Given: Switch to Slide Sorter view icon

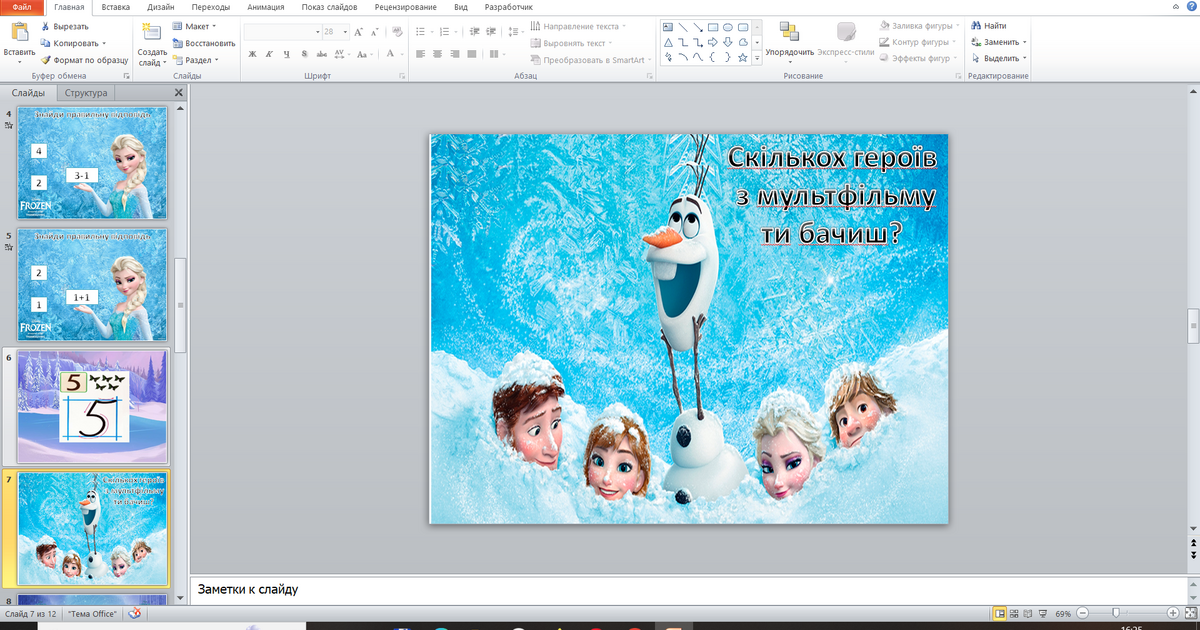Looking at the screenshot, I should (x=1016, y=613).
